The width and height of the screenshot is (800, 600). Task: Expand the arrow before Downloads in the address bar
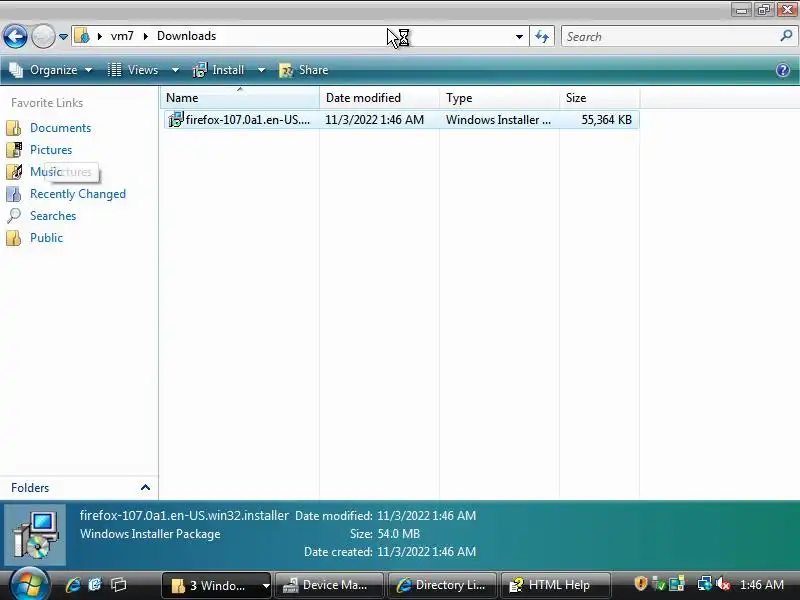145,36
